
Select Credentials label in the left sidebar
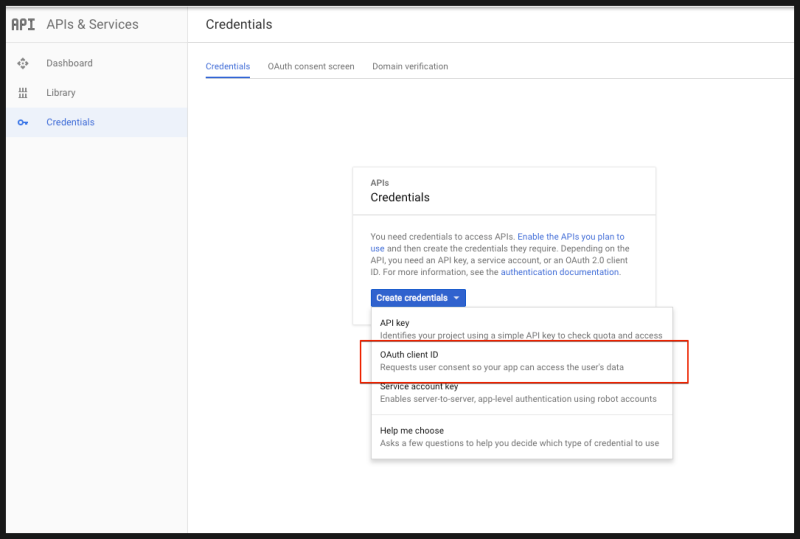(x=70, y=122)
